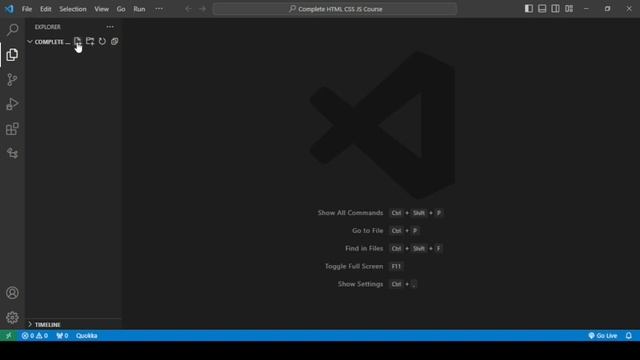Open the Edit menu
The width and height of the screenshot is (640, 360).
point(46,9)
